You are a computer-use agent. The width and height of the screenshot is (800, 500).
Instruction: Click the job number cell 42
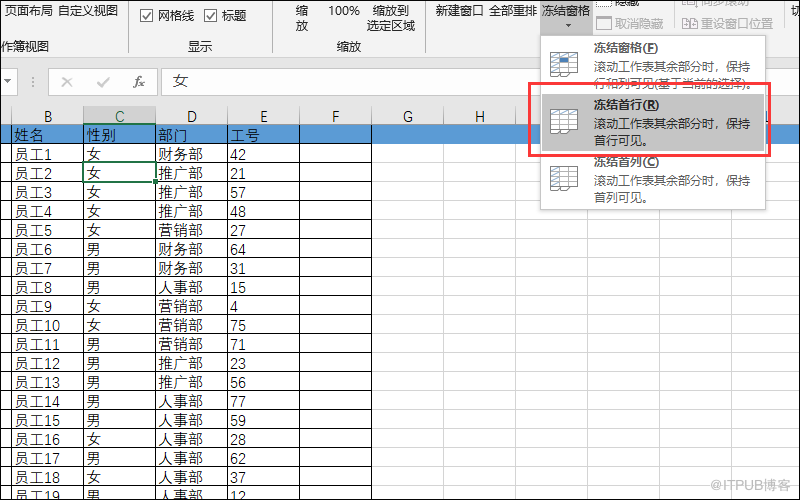[x=263, y=154]
